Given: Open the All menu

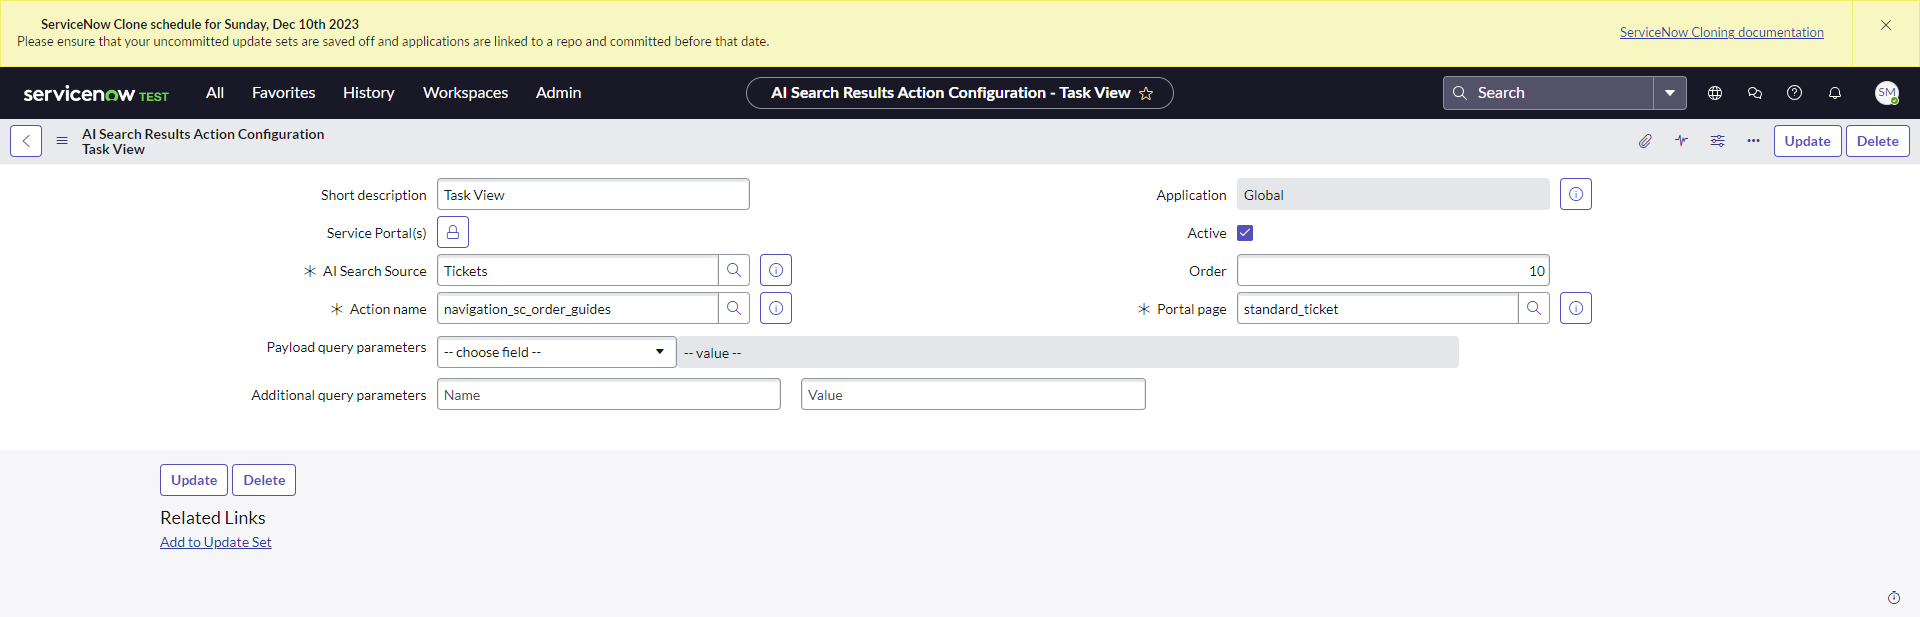Looking at the screenshot, I should point(215,92).
